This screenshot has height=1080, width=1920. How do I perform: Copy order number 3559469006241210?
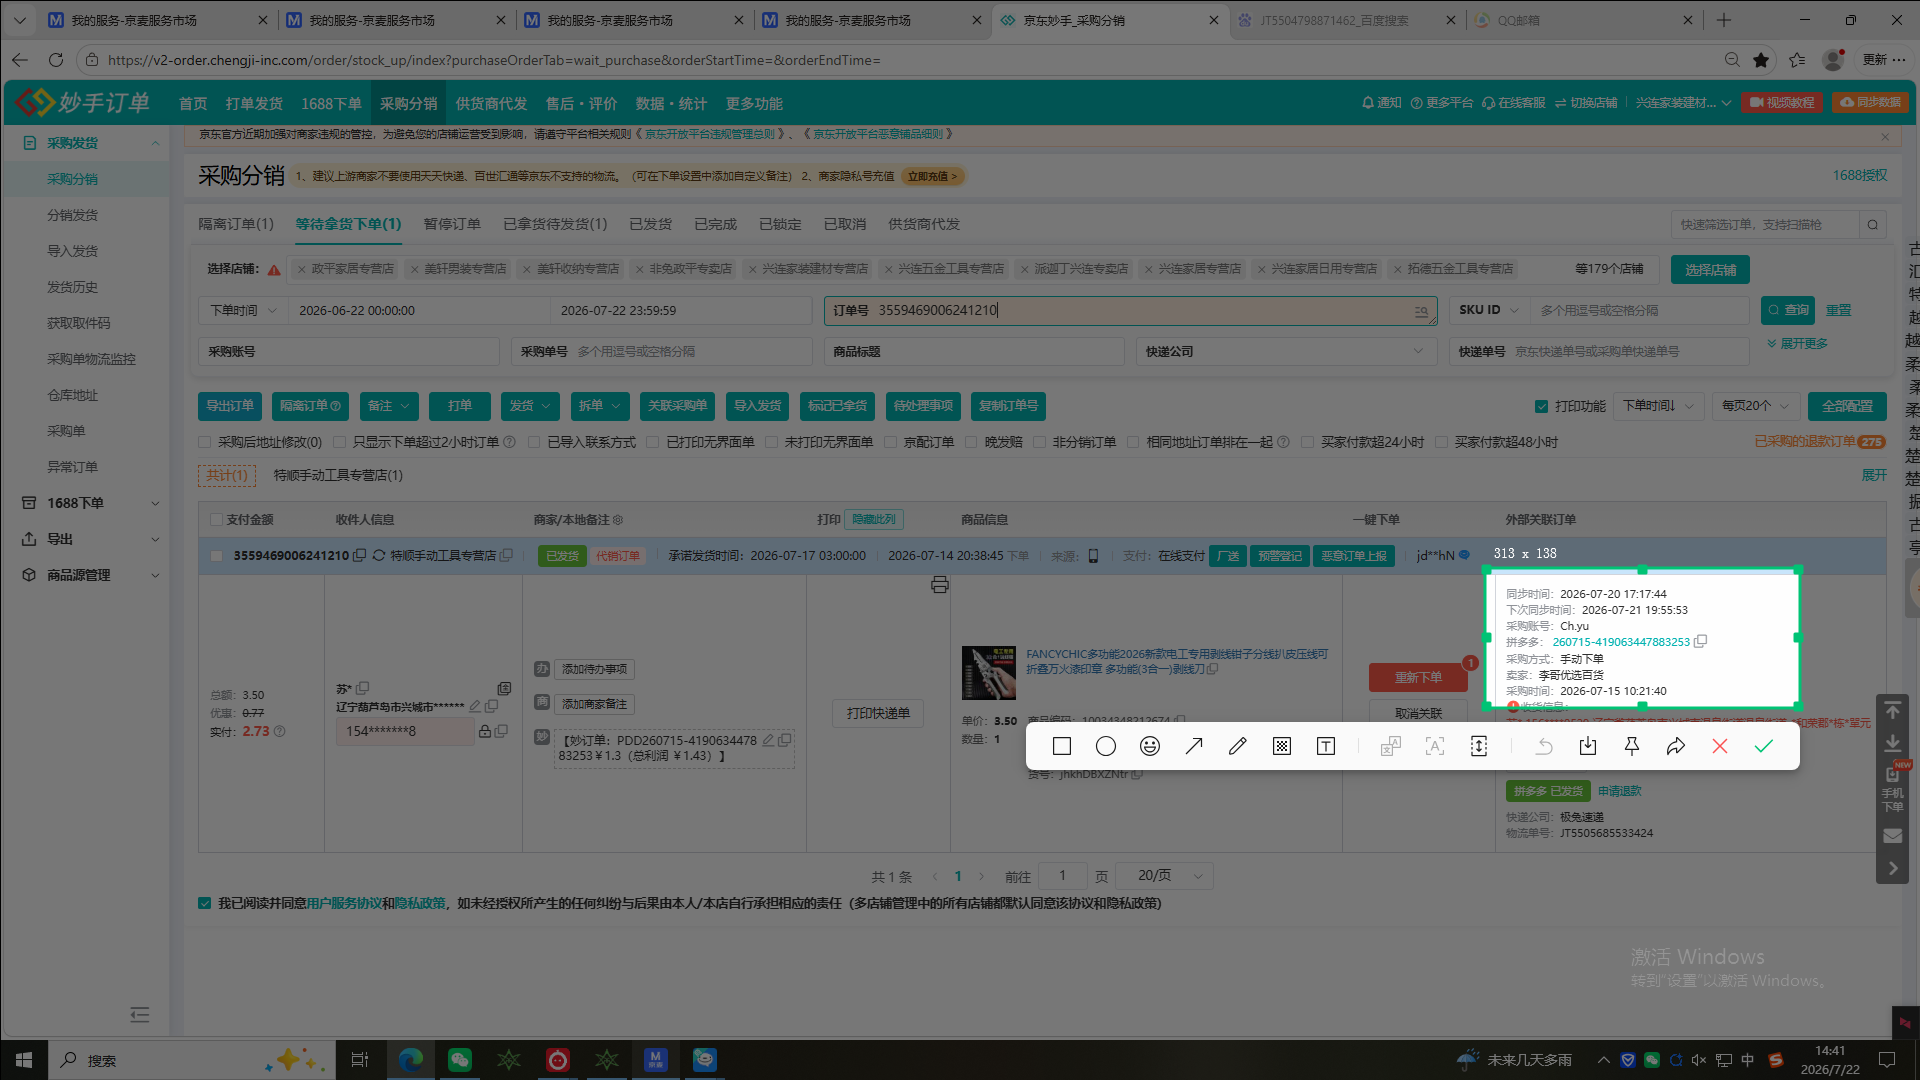click(359, 556)
